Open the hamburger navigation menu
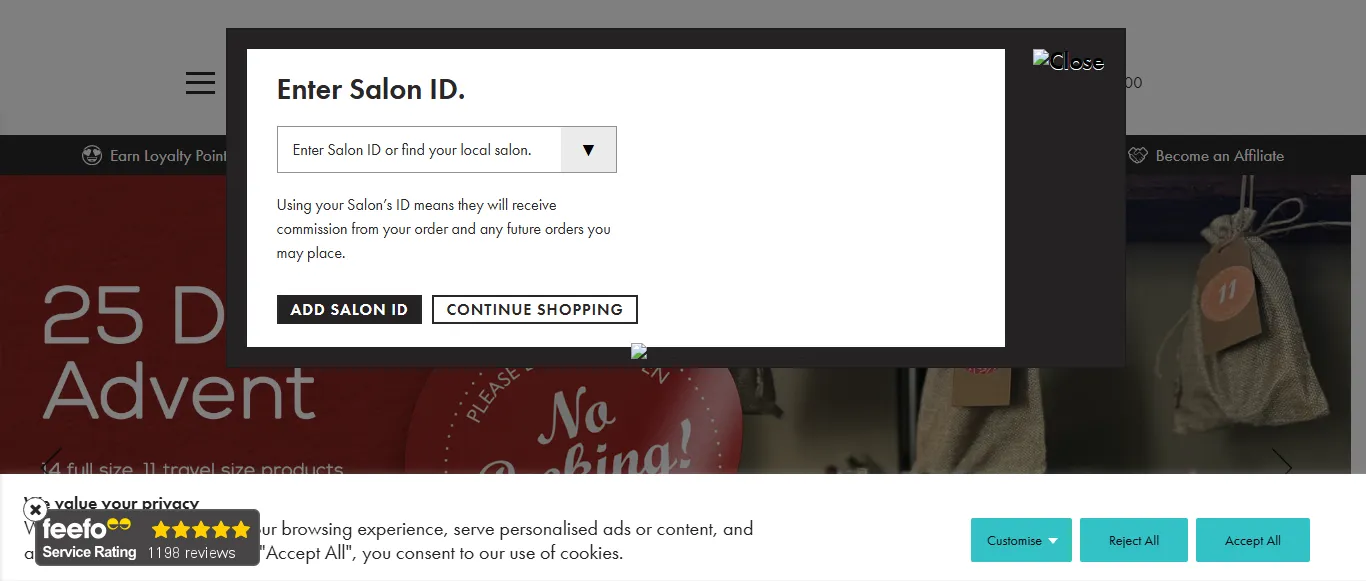This screenshot has width=1366, height=581. pos(200,83)
